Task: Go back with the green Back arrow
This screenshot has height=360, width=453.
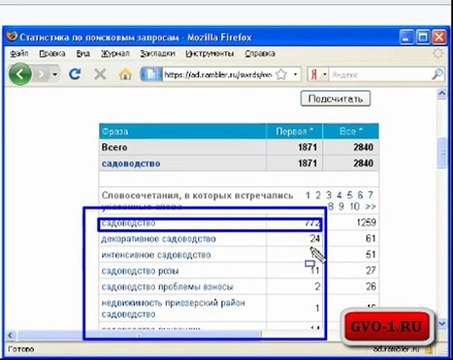Action: 20,74
